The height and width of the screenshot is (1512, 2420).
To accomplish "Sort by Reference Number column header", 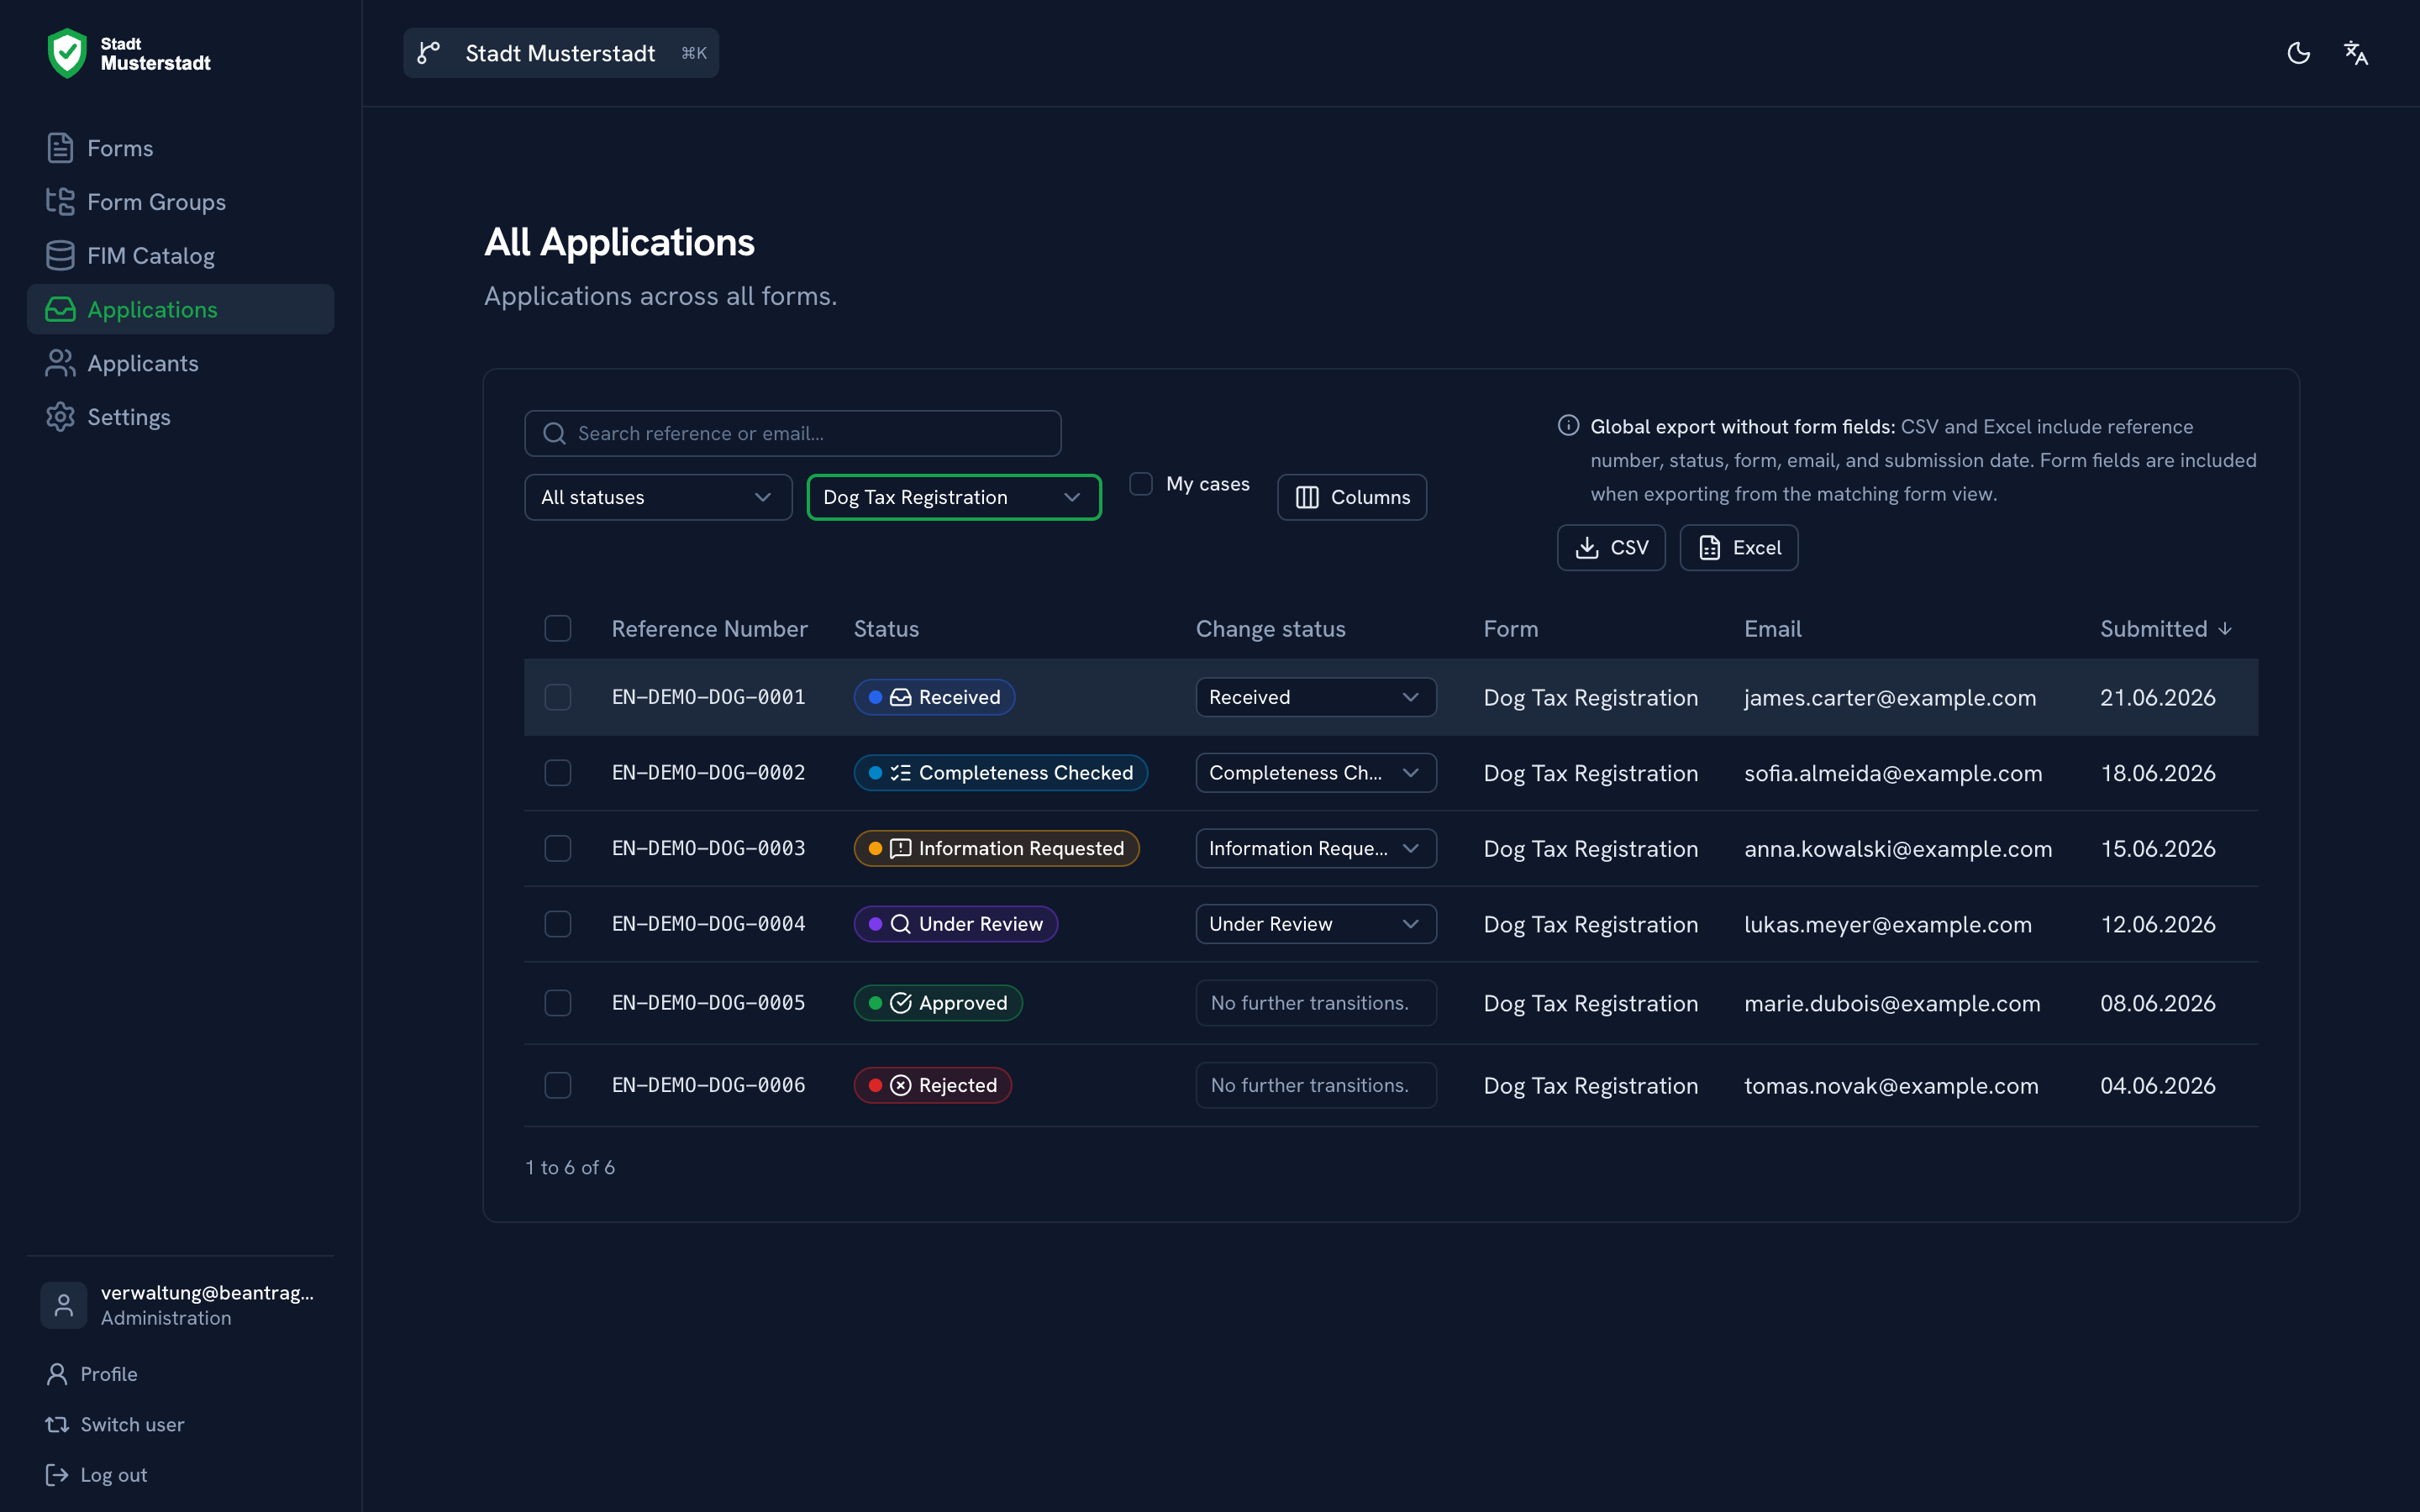I will tap(709, 629).
